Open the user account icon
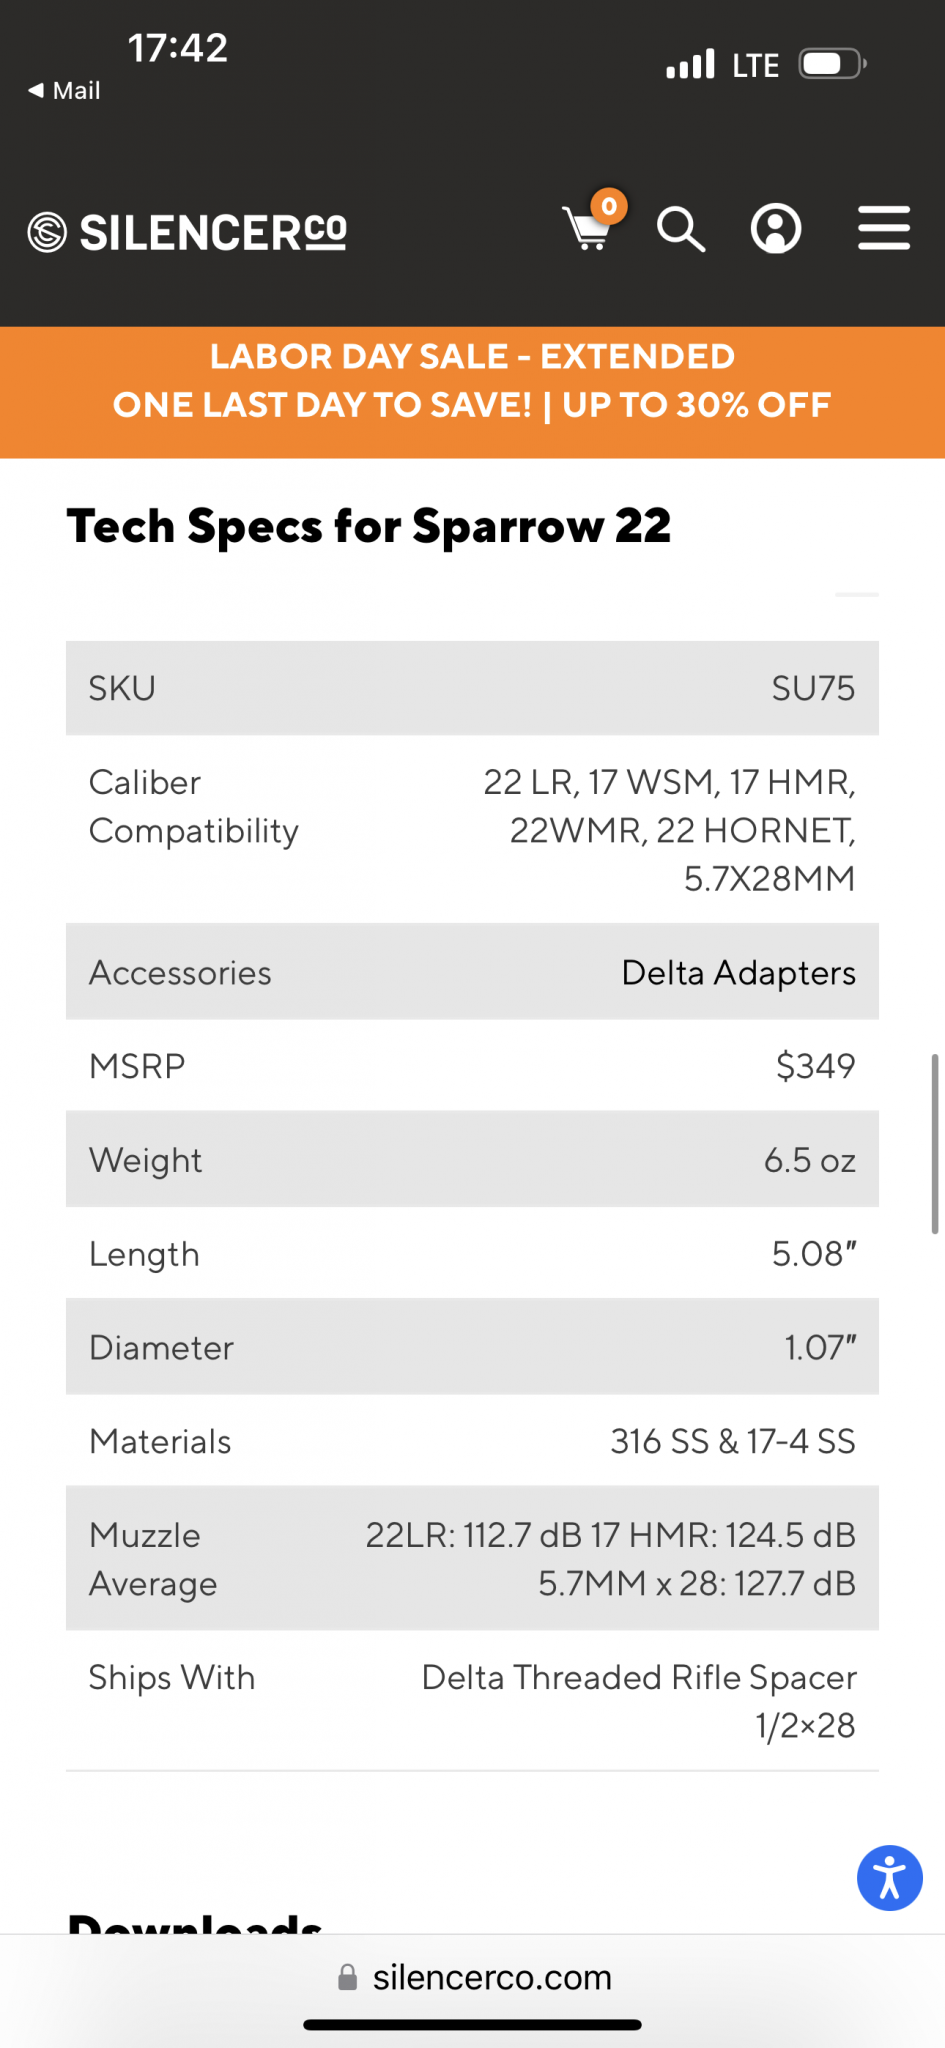945x2048 pixels. click(x=776, y=229)
